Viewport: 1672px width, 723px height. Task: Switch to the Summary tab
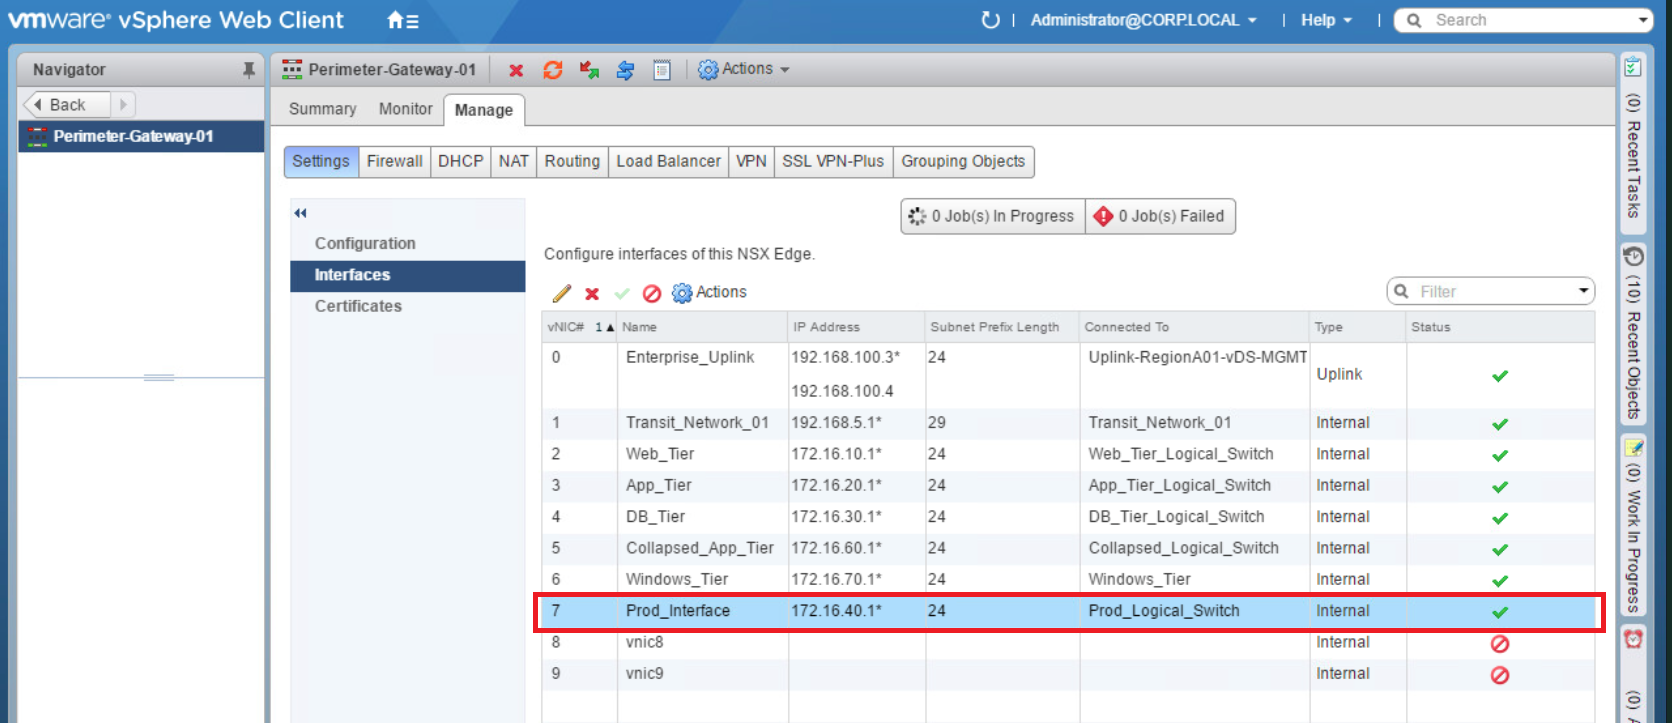[322, 109]
